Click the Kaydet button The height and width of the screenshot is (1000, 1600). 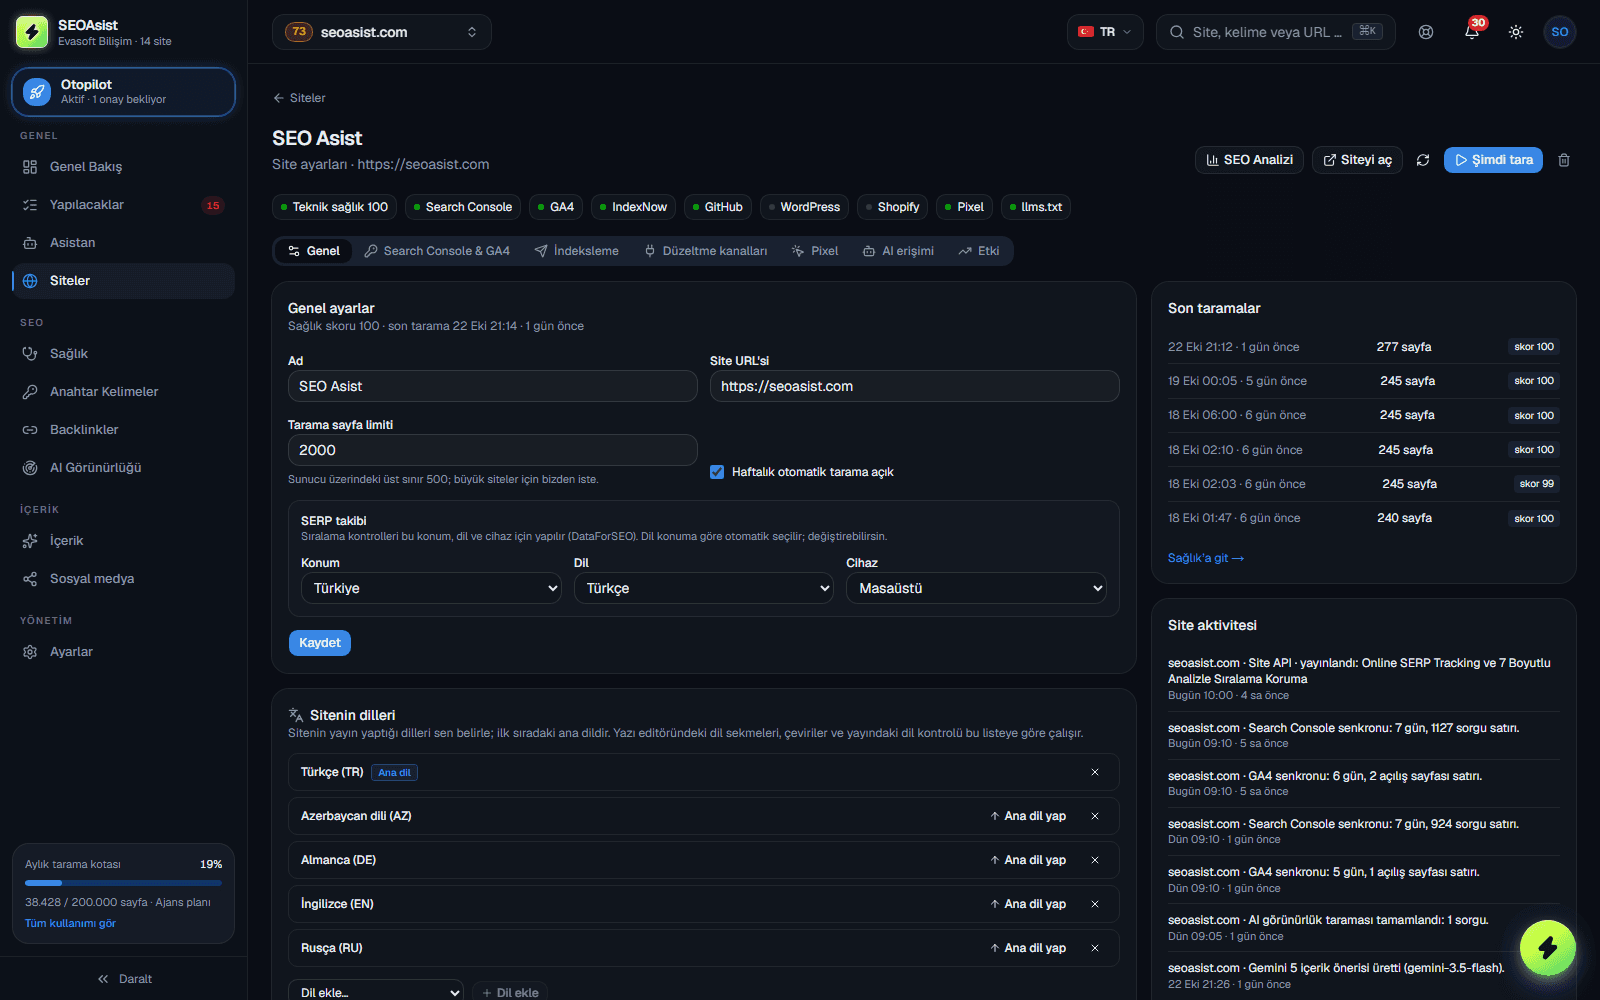pyautogui.click(x=320, y=643)
